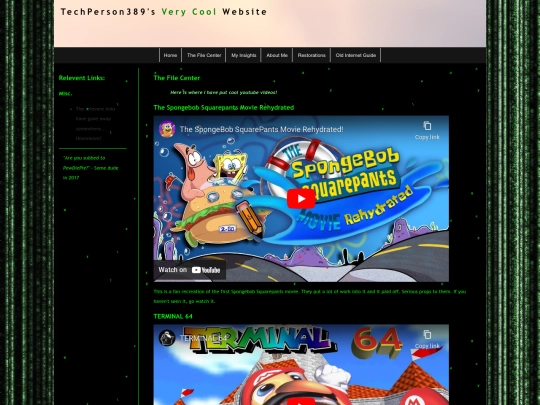Switch to the Restorations tab

pos(311,55)
